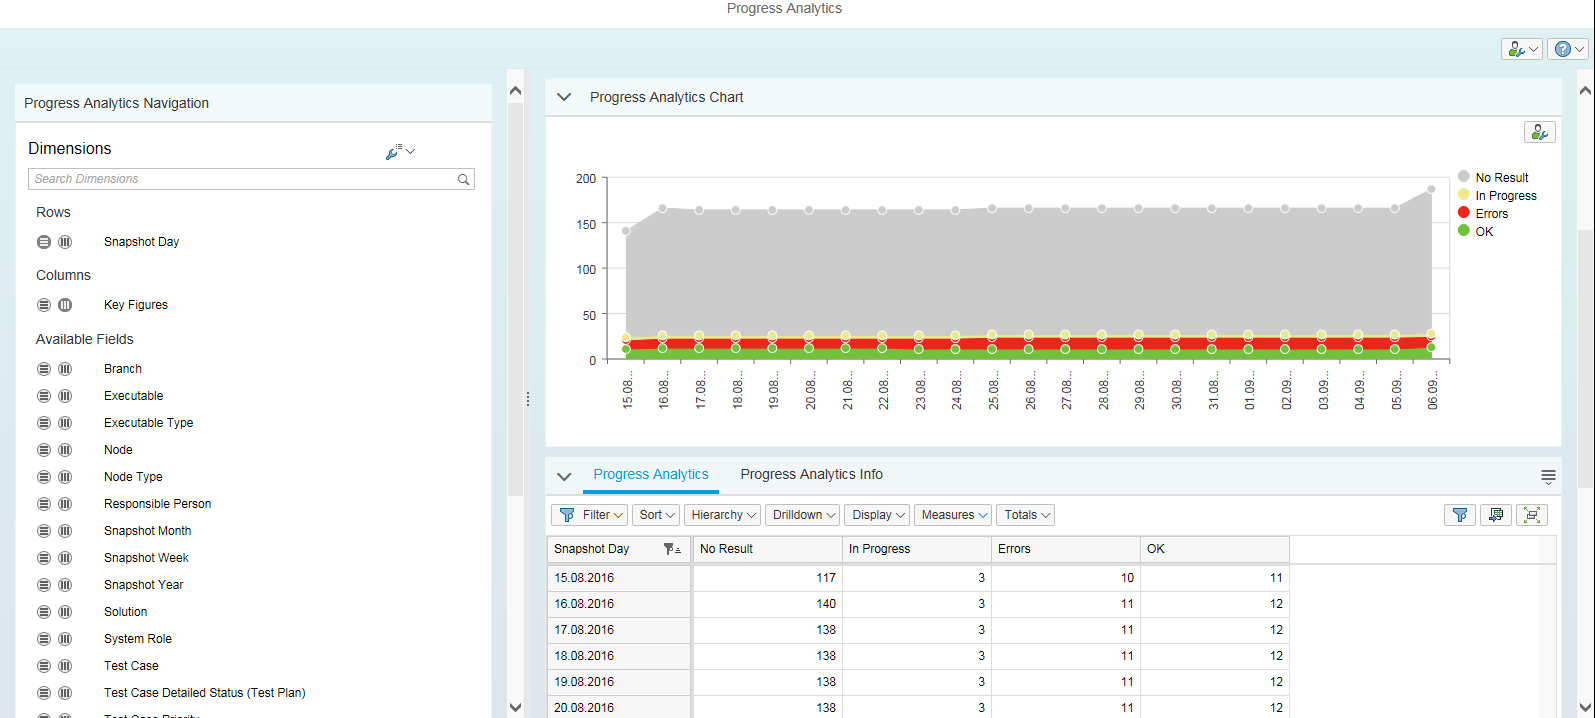Viewport: 1595px width, 718px height.
Task: Open the help dropdown at top right
Action: [x=1568, y=49]
